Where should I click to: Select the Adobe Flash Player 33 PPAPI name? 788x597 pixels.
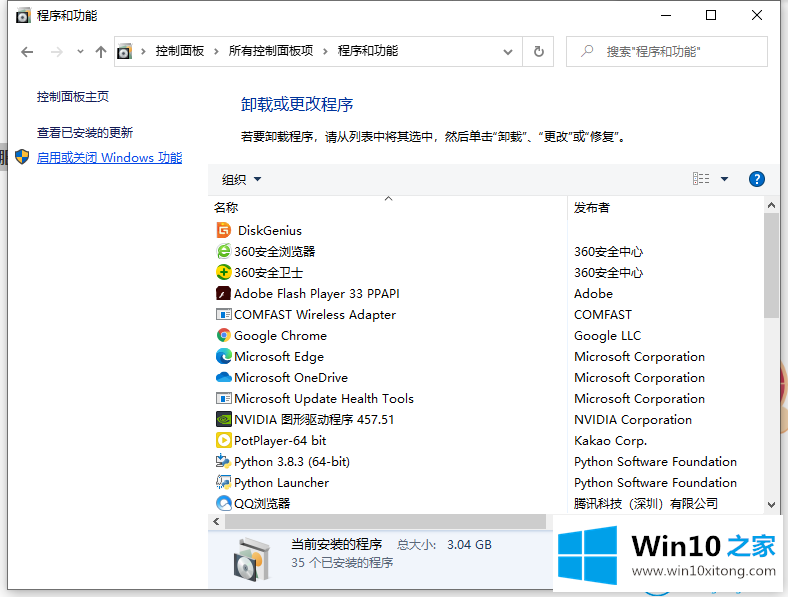317,293
